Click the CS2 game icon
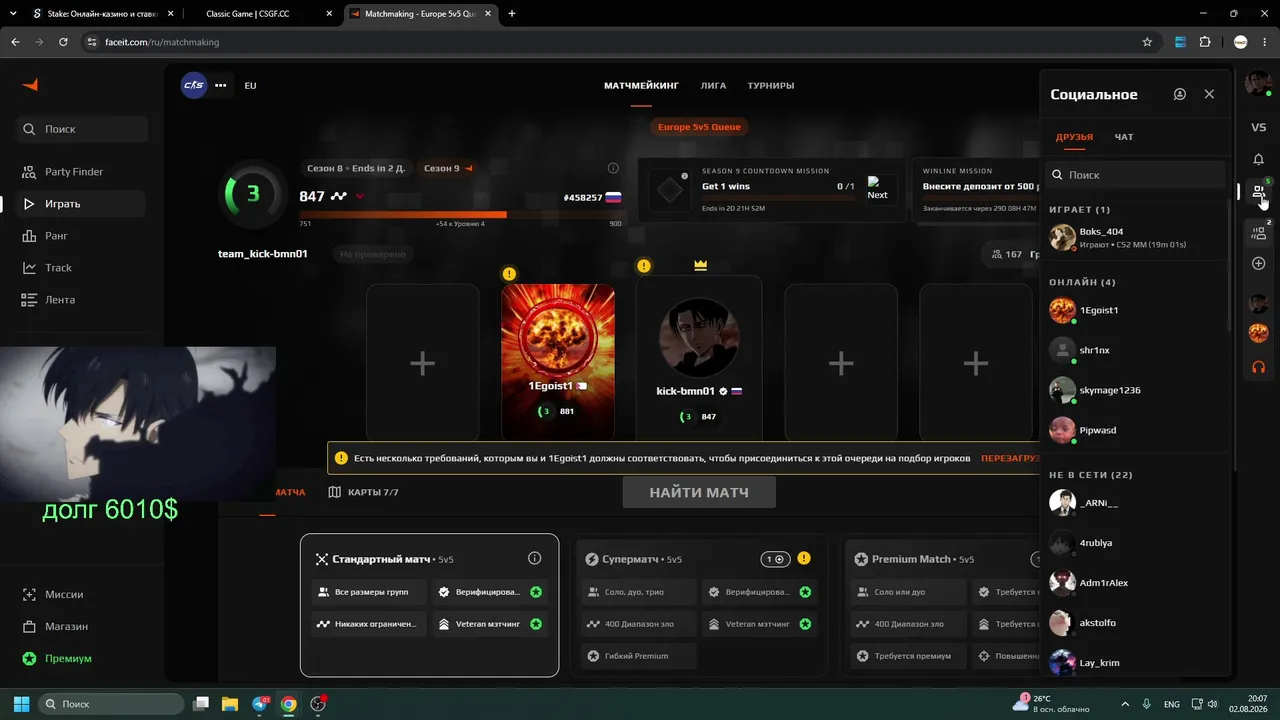Screen dimensions: 1280x720 click(x=194, y=85)
